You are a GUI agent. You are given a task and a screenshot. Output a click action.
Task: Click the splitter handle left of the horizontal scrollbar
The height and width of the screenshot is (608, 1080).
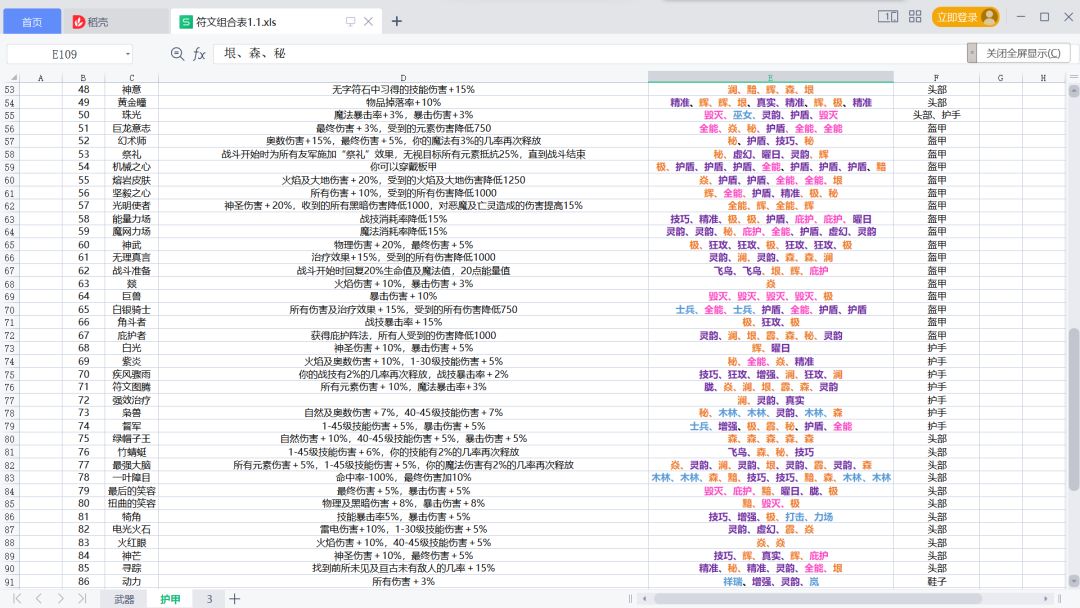(x=630, y=599)
